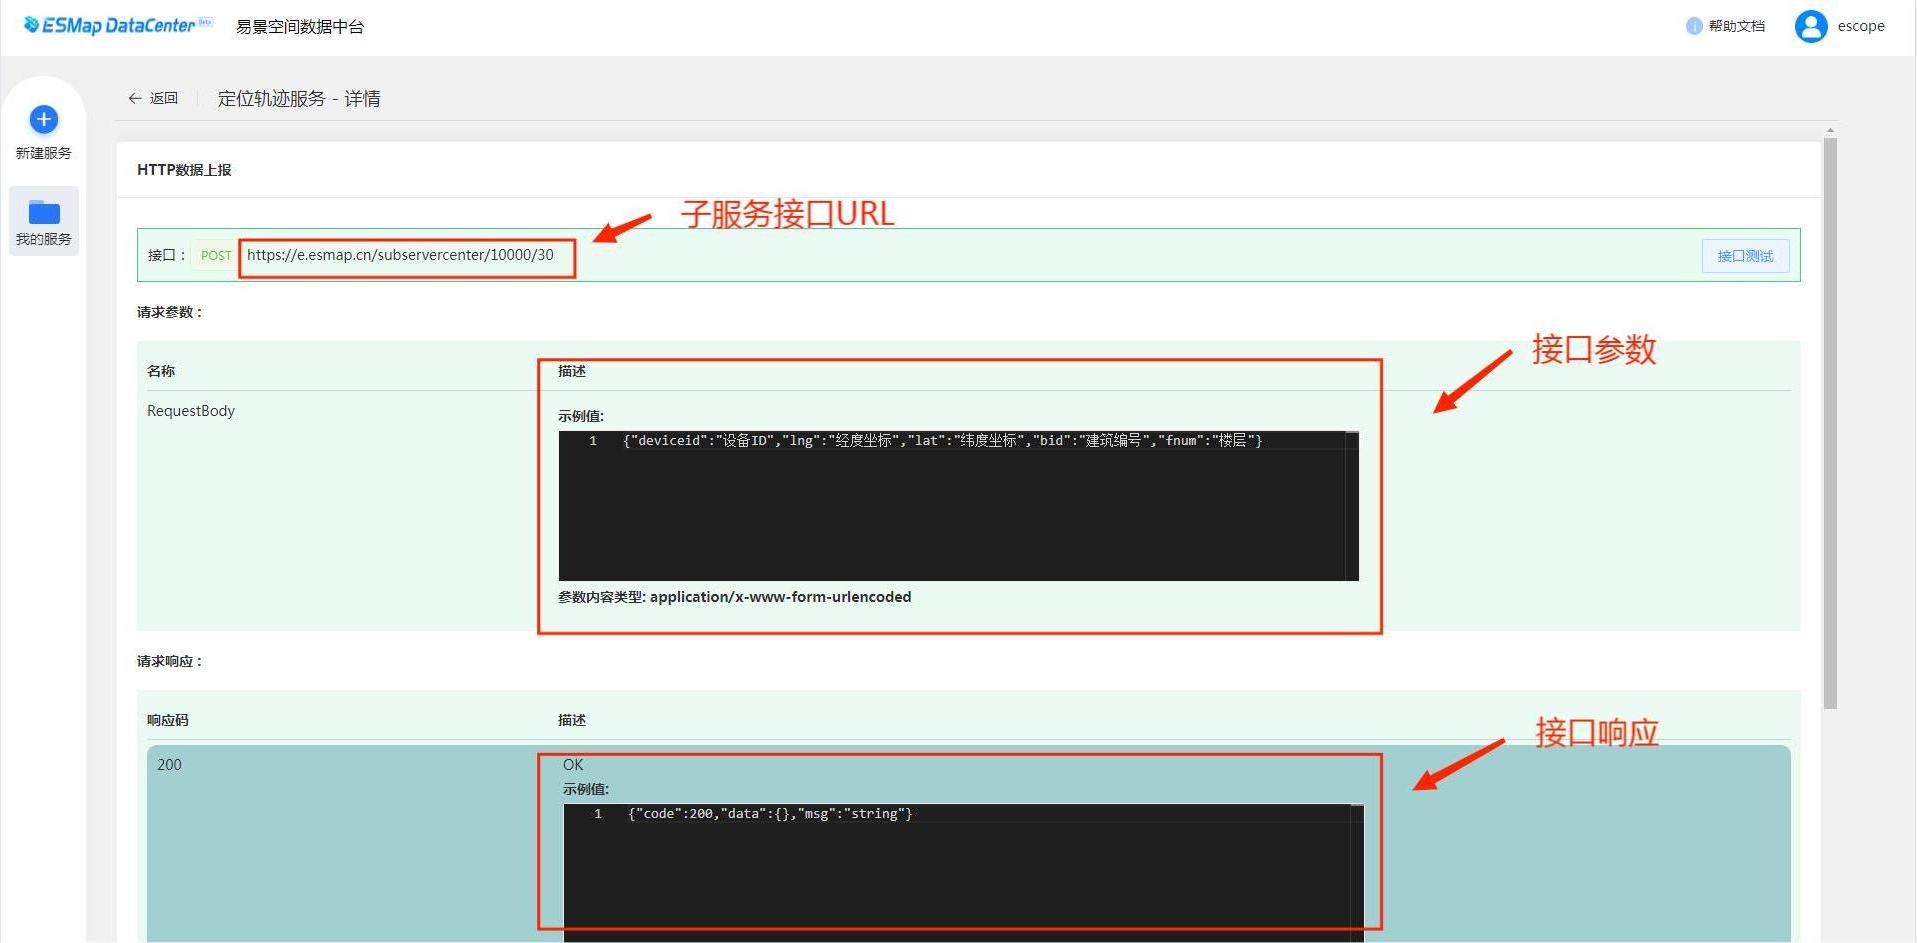Open the user avatar icon
1917x943 pixels.
[1810, 26]
